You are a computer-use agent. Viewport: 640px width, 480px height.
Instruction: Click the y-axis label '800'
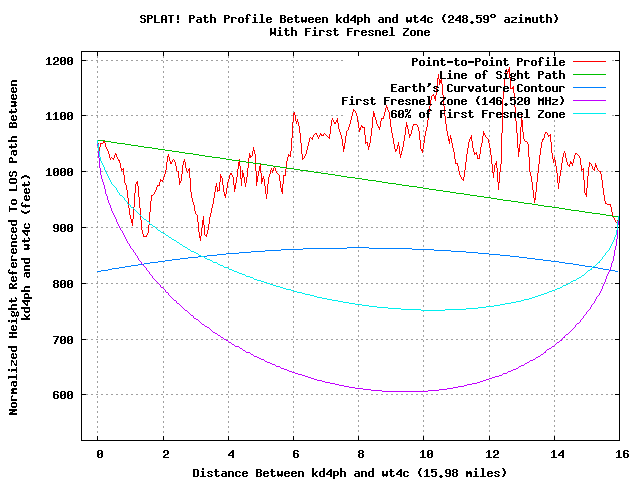[x=63, y=284]
